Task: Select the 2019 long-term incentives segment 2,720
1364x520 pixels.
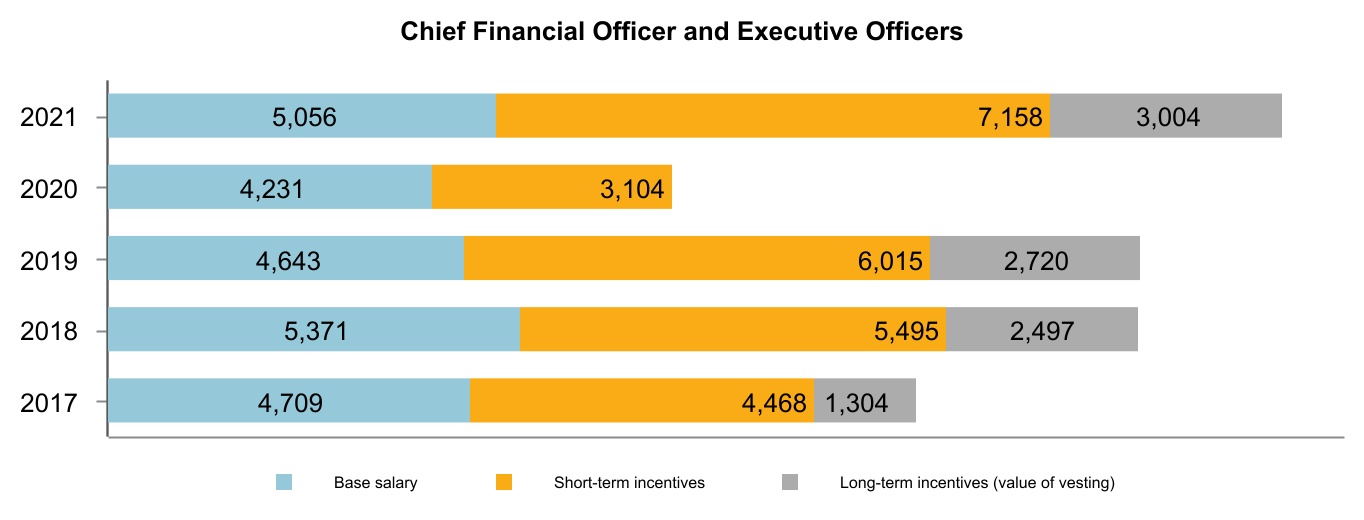Action: pyautogui.click(x=1035, y=259)
